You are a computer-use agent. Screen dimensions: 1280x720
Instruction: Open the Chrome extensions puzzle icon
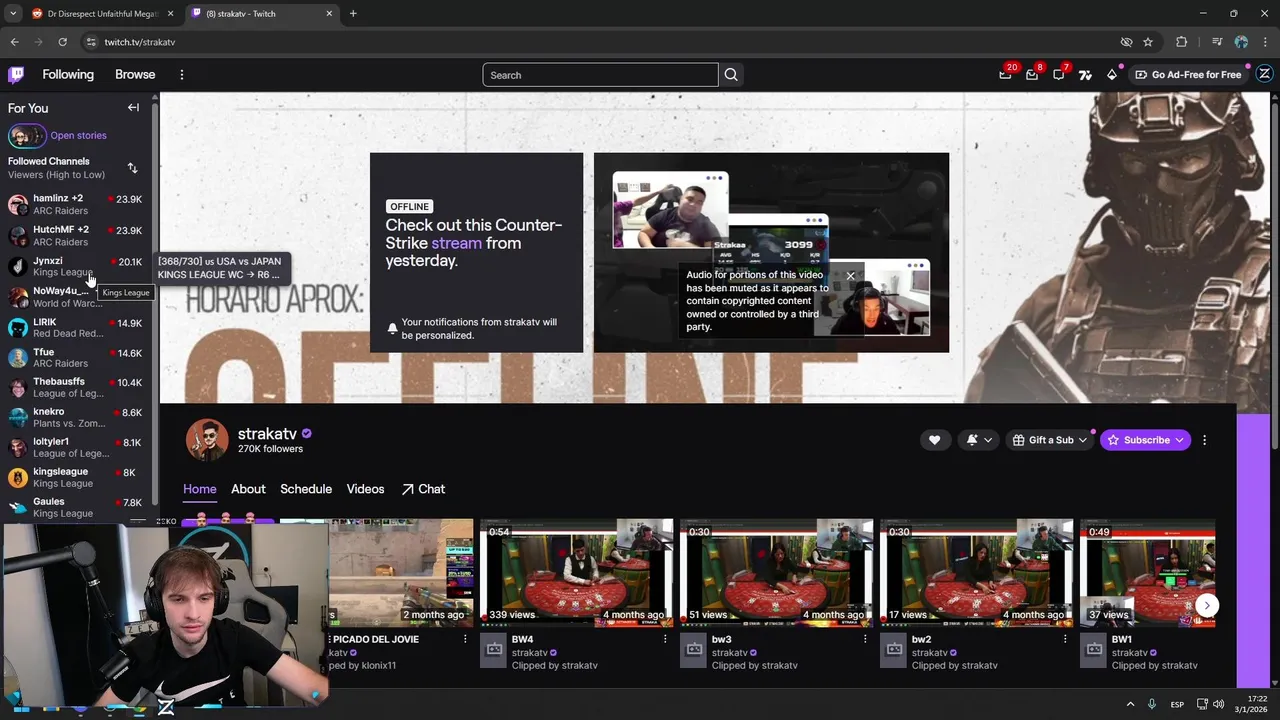point(1182,42)
